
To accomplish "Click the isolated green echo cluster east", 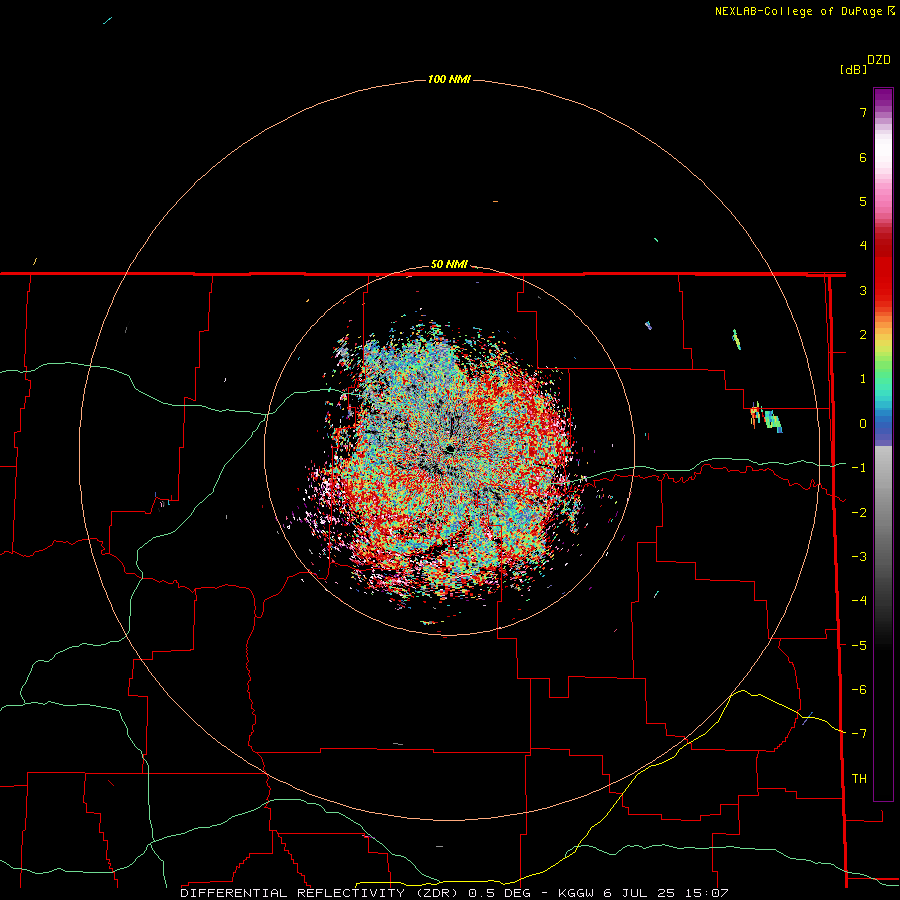I will pyautogui.click(x=773, y=421).
